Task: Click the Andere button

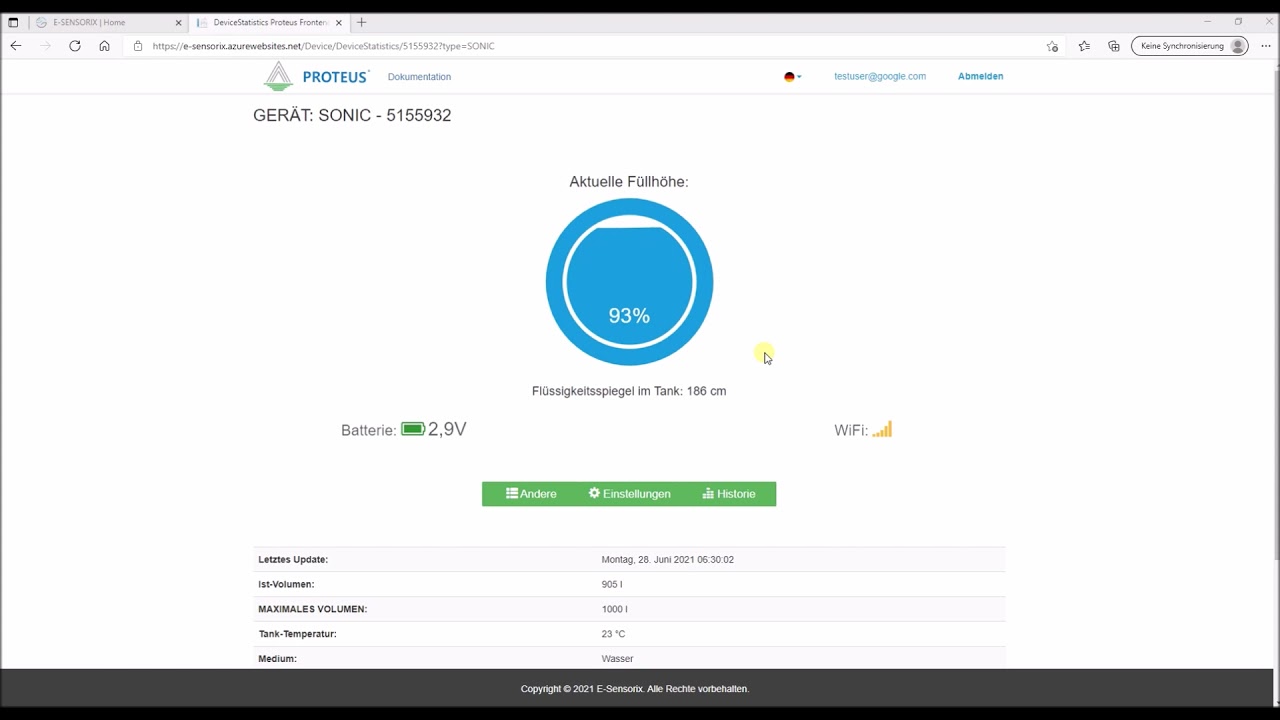Action: (x=531, y=494)
